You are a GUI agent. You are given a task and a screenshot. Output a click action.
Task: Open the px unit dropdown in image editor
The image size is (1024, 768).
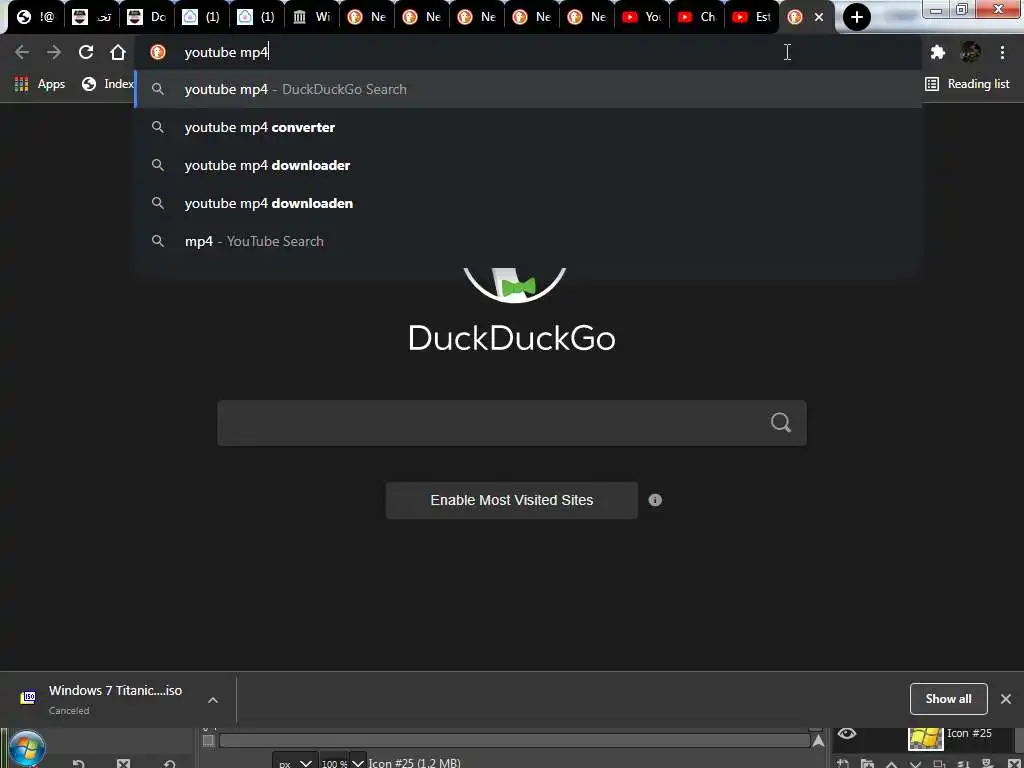(x=295, y=762)
